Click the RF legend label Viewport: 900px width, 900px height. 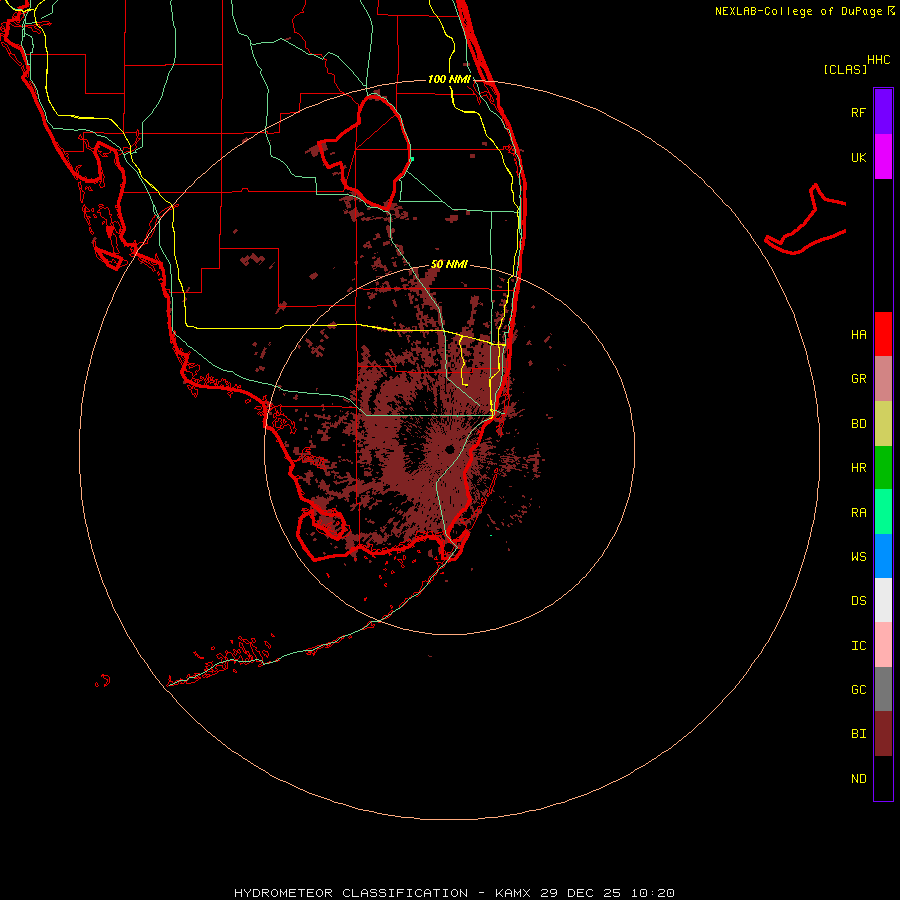pyautogui.click(x=858, y=112)
